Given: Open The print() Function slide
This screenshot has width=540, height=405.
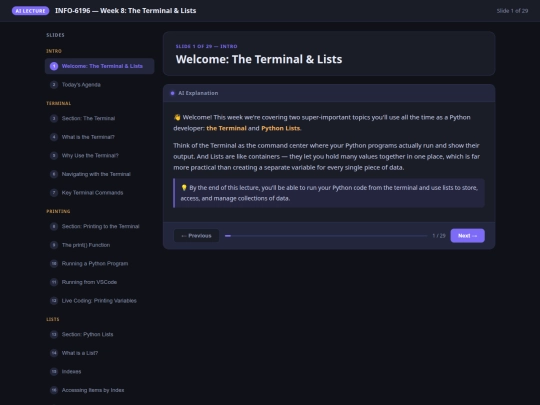Looking at the screenshot, I should coord(100,245).
